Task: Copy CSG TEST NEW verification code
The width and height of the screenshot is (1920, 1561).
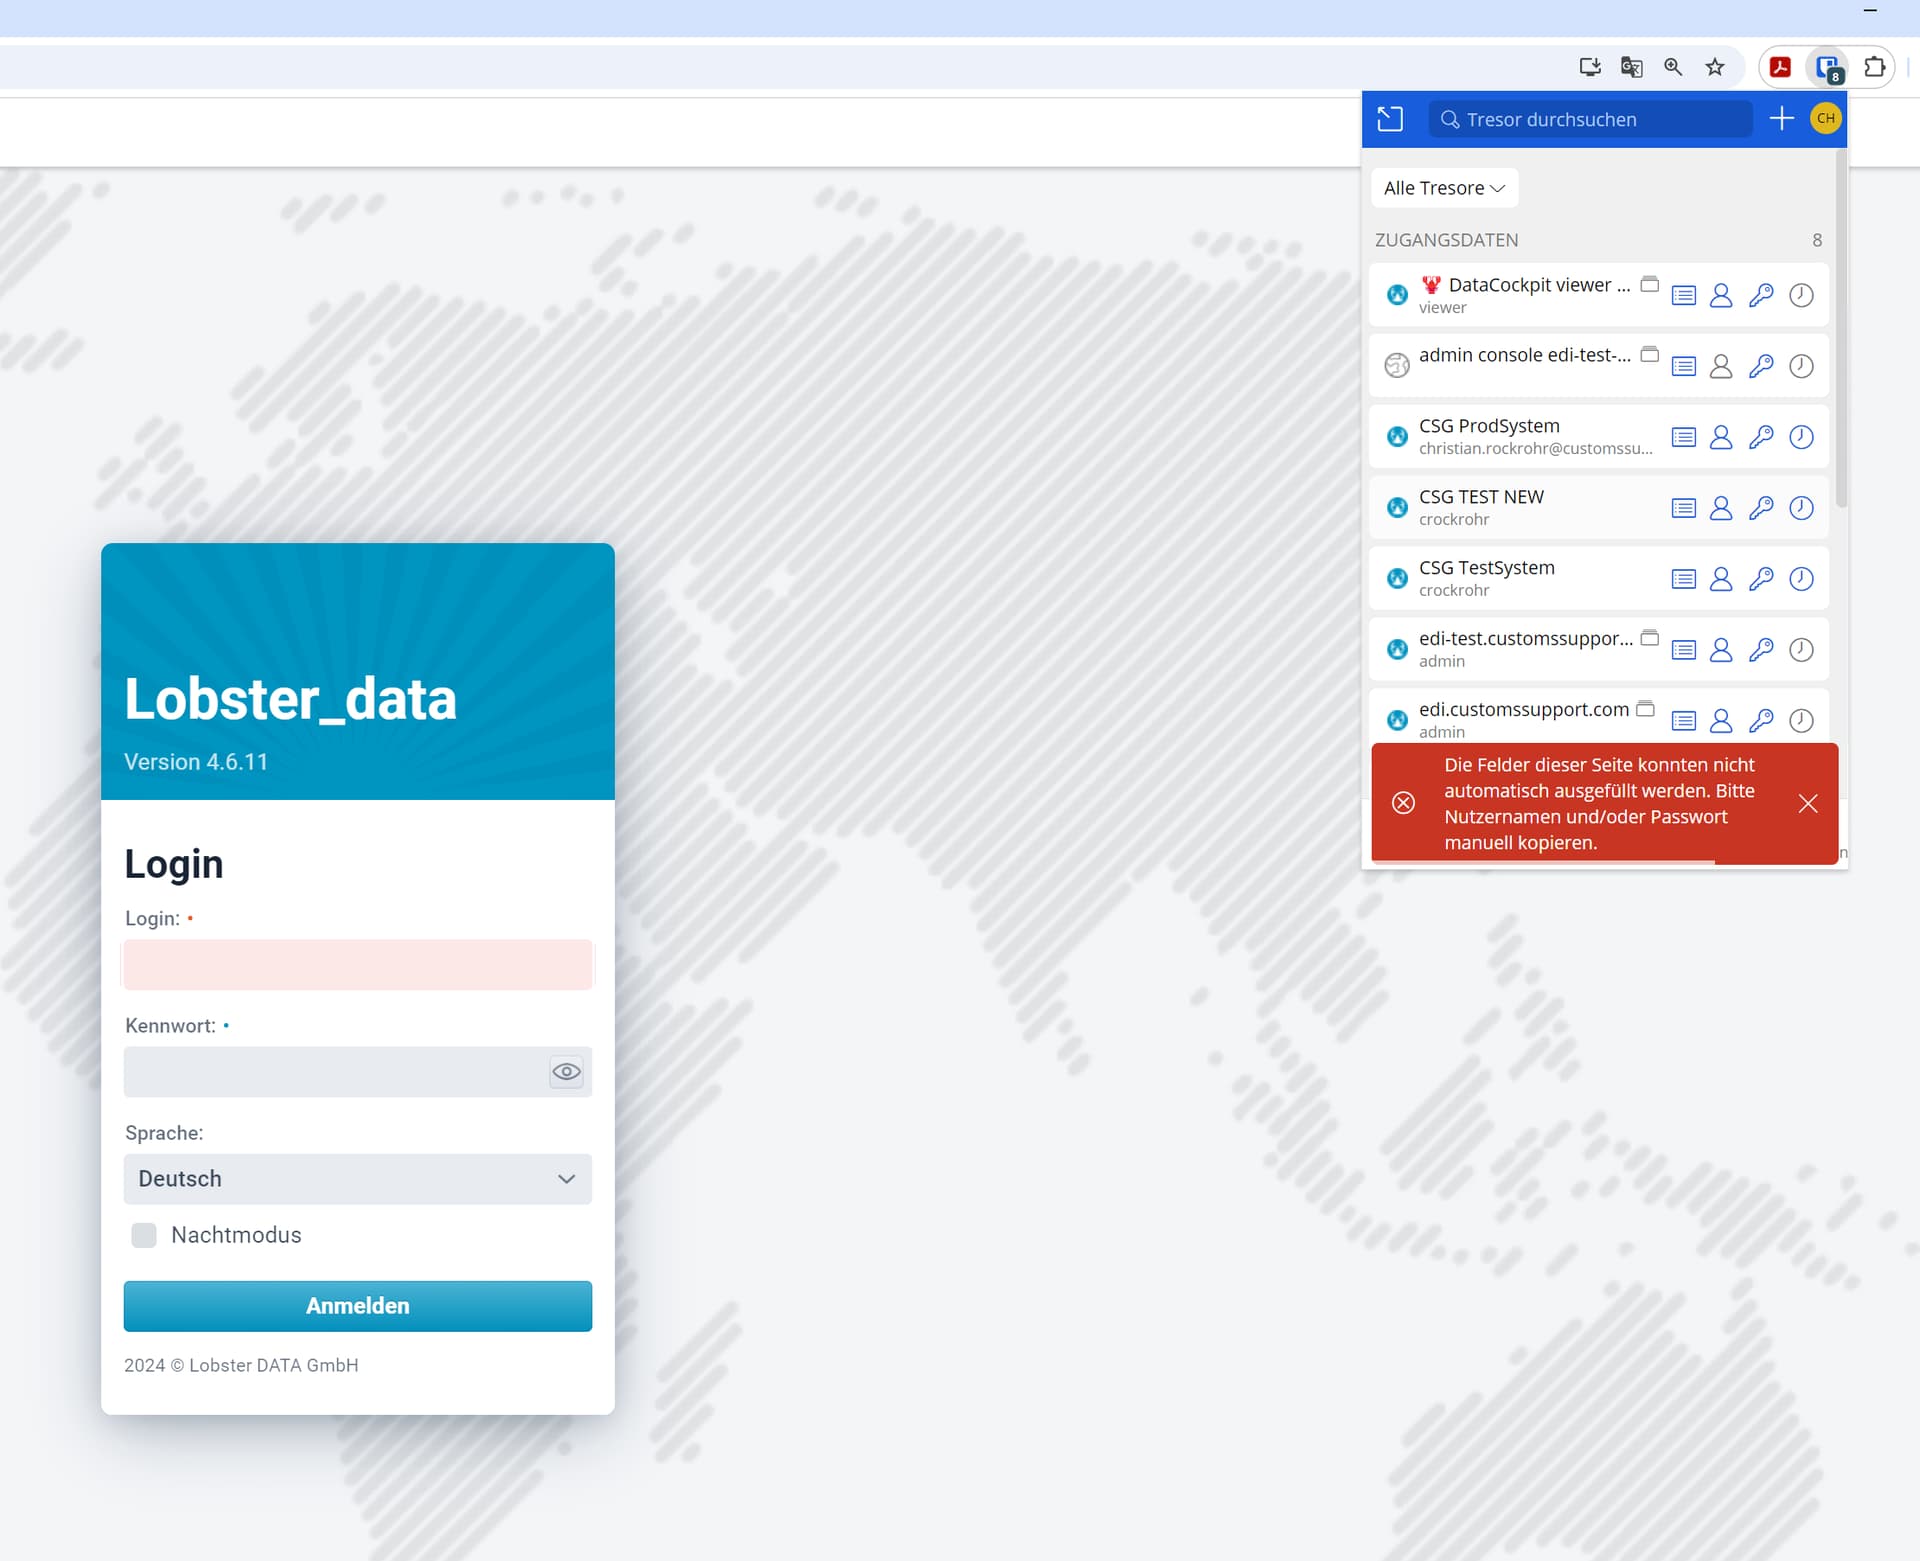Action: pyautogui.click(x=1801, y=509)
